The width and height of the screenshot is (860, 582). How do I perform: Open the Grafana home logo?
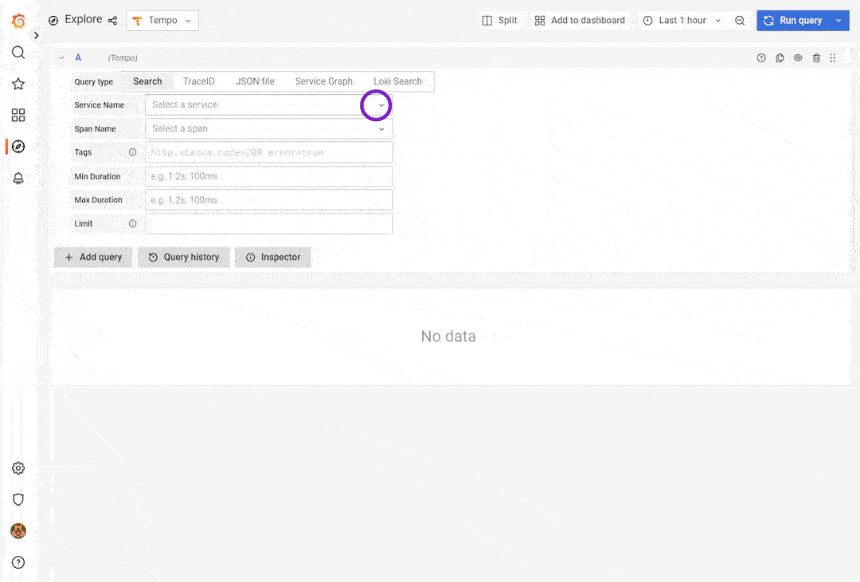click(18, 21)
